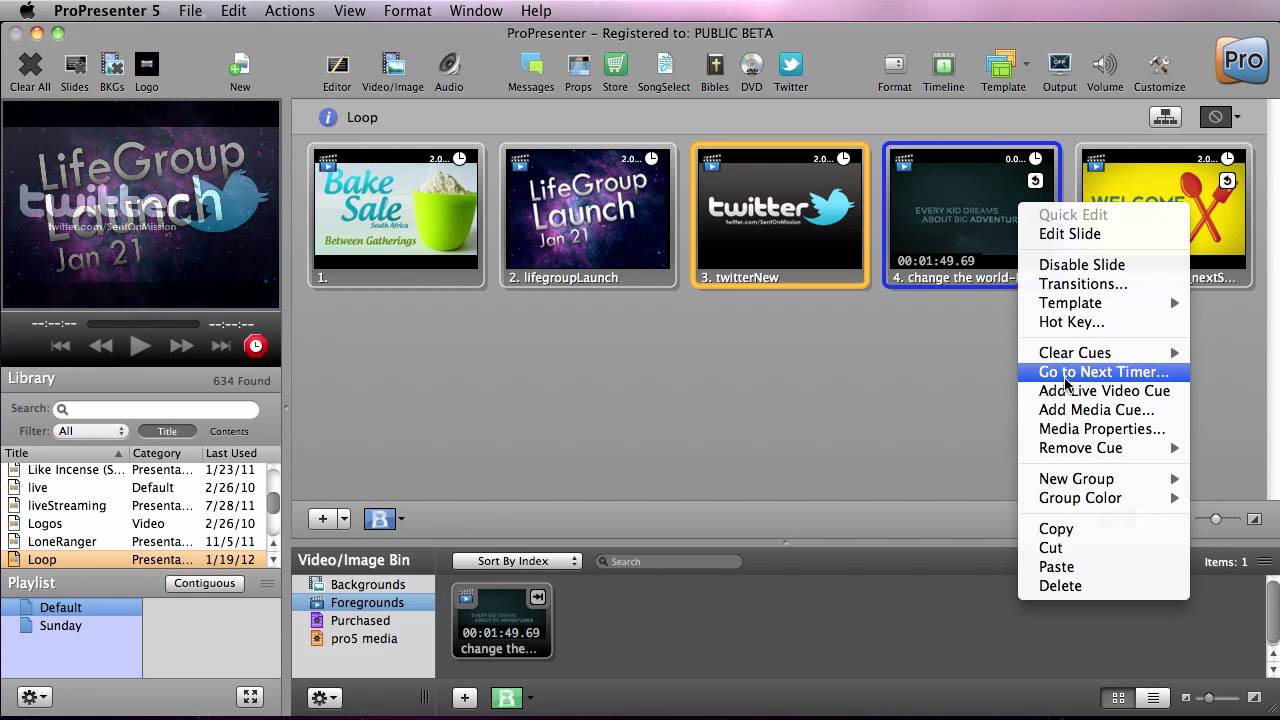Expand the Template toolbar dropdown arrow
This screenshot has height=720, width=1280.
1027,64
